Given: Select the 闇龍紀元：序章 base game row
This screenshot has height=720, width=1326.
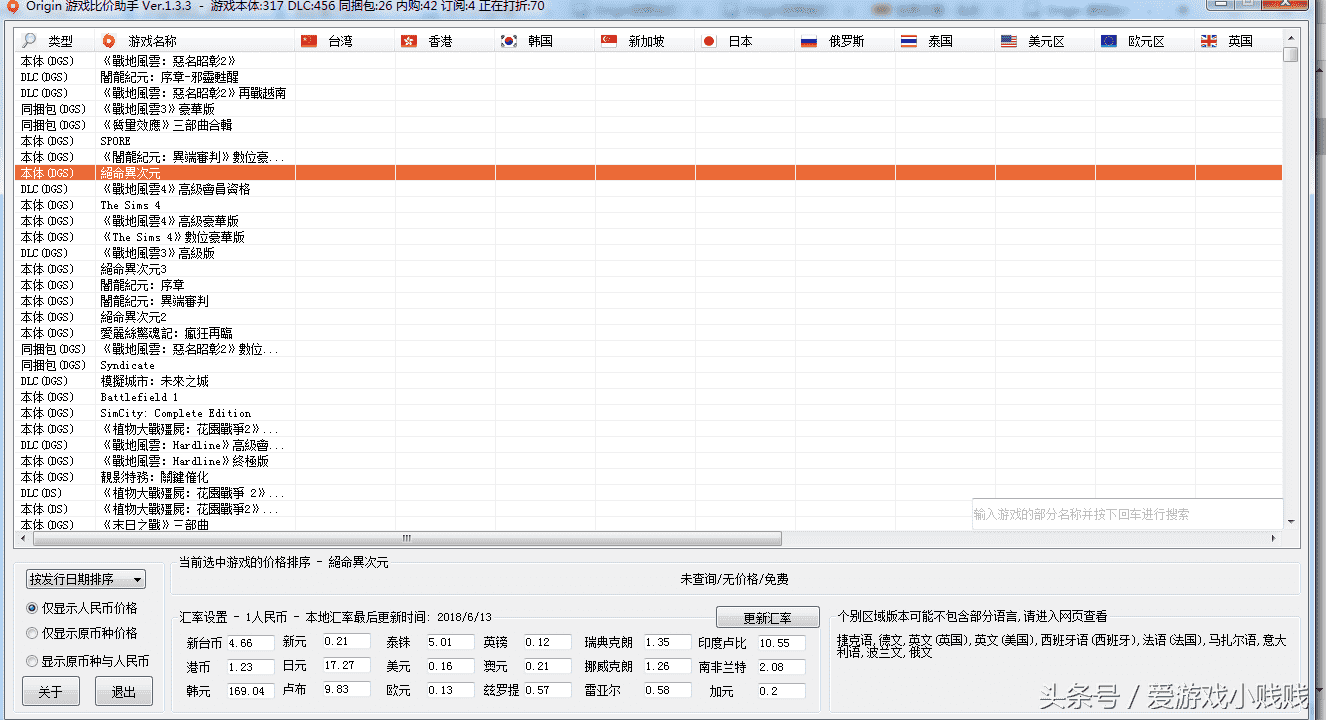Looking at the screenshot, I should point(649,285).
